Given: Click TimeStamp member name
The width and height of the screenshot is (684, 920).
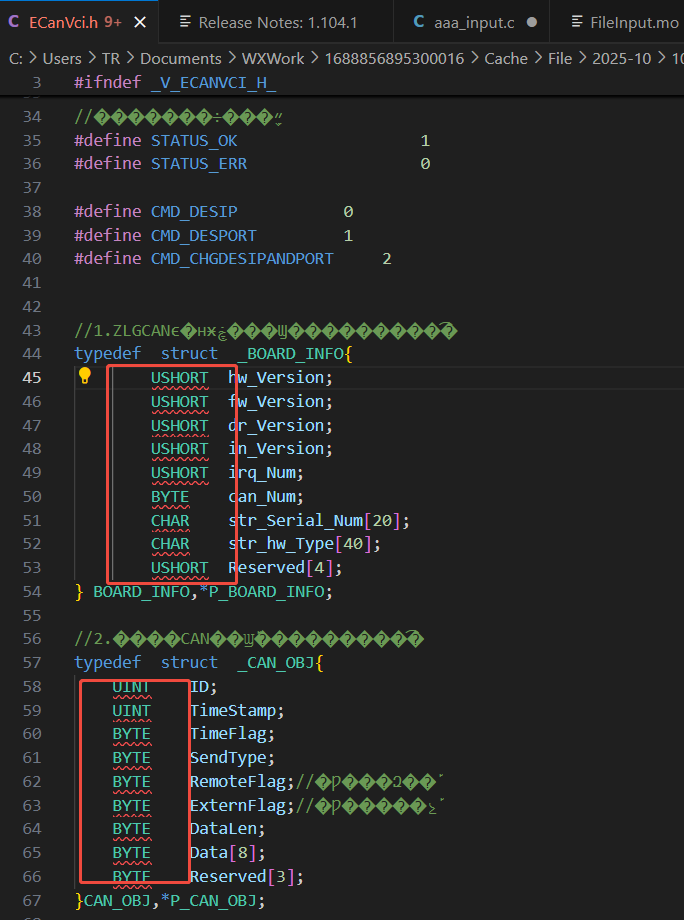Looking at the screenshot, I should click(233, 711).
